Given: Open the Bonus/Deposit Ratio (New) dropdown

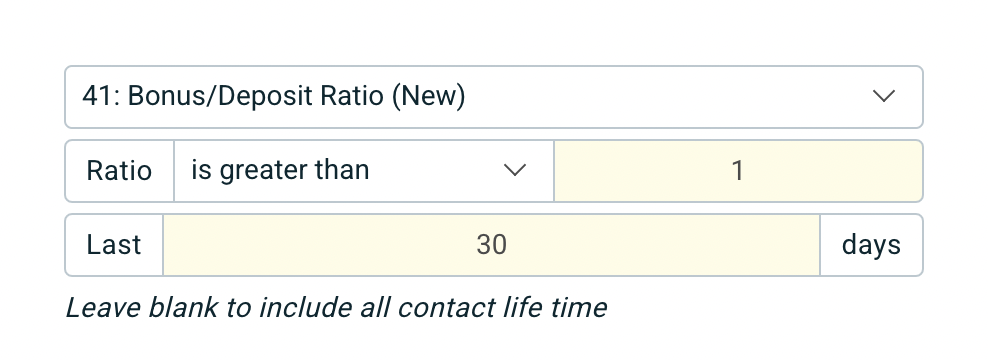Looking at the screenshot, I should click(493, 97).
